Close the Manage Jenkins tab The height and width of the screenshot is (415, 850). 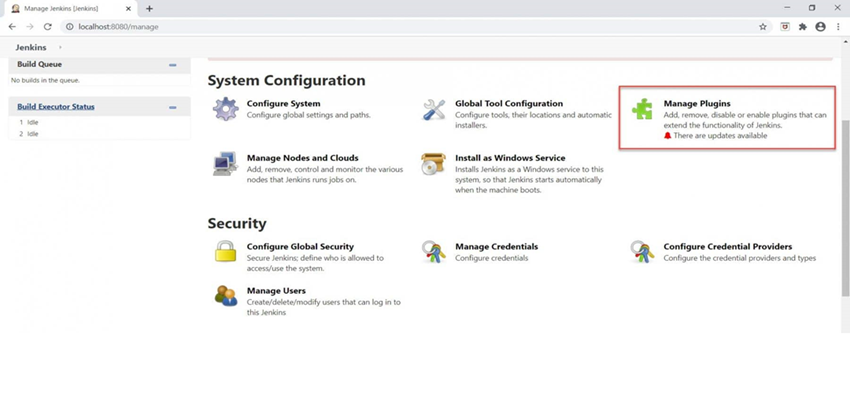click(x=128, y=9)
